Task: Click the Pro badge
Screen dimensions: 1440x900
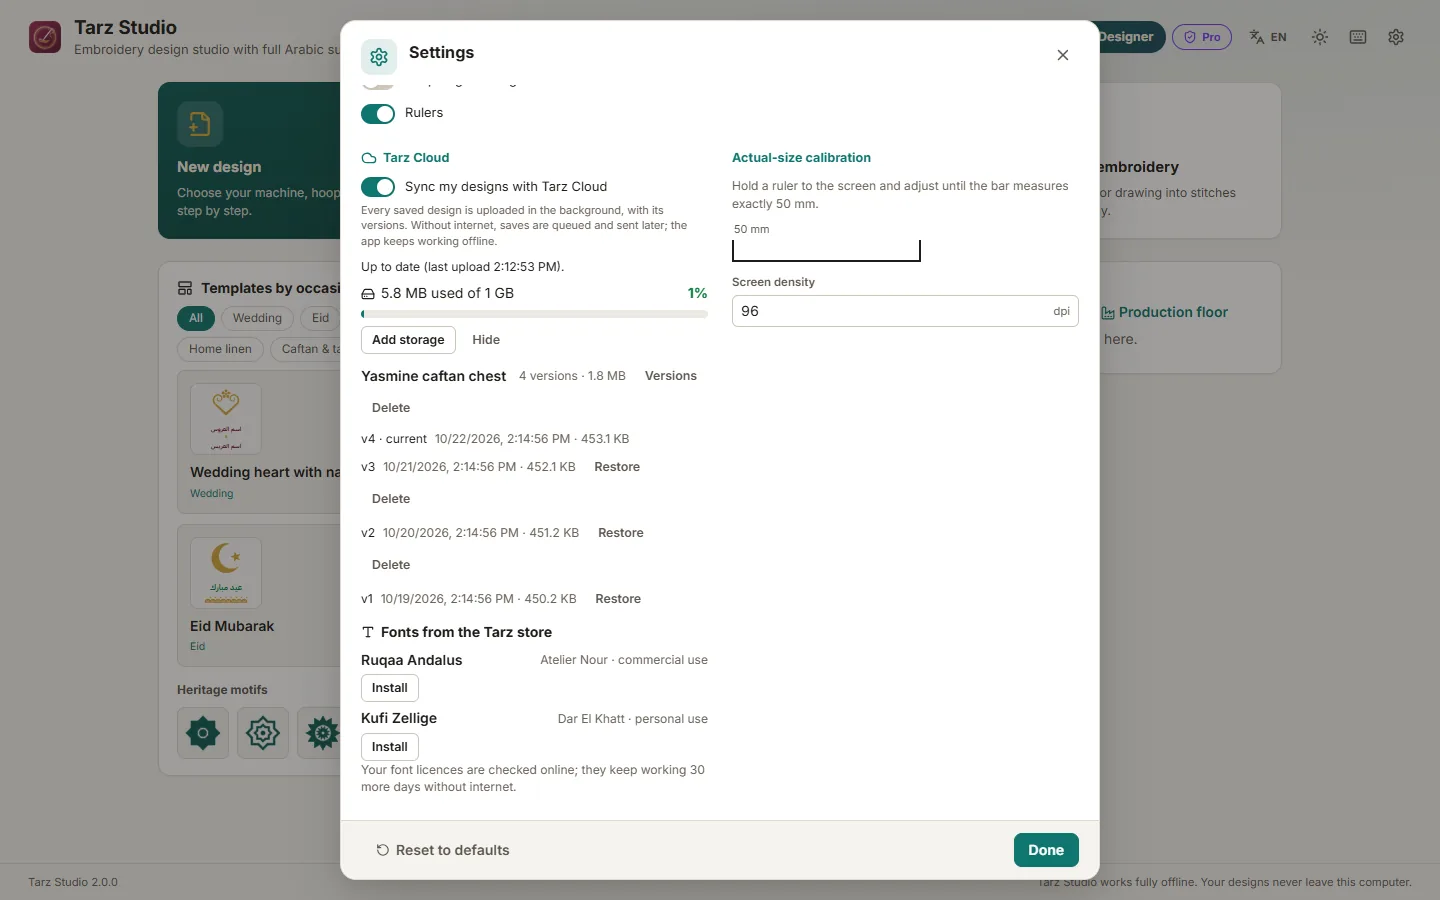Action: [1202, 37]
